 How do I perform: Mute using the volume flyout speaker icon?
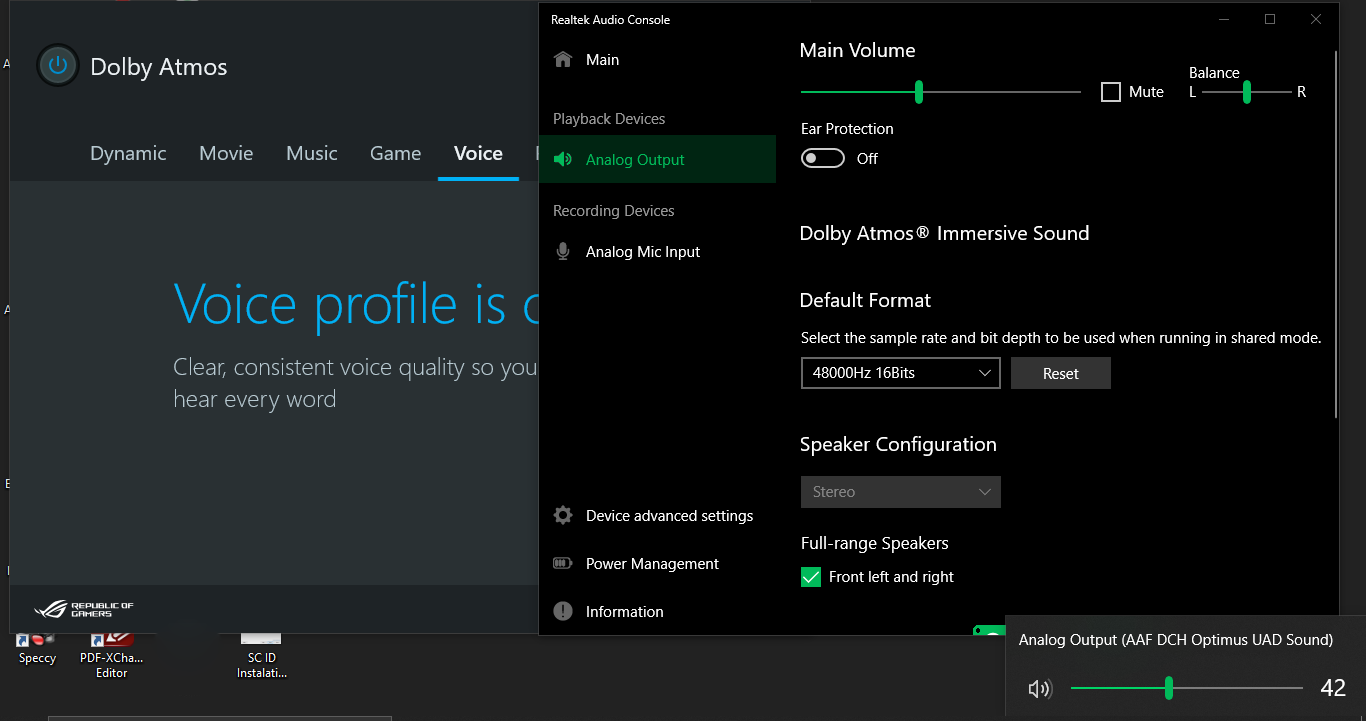click(x=1040, y=688)
